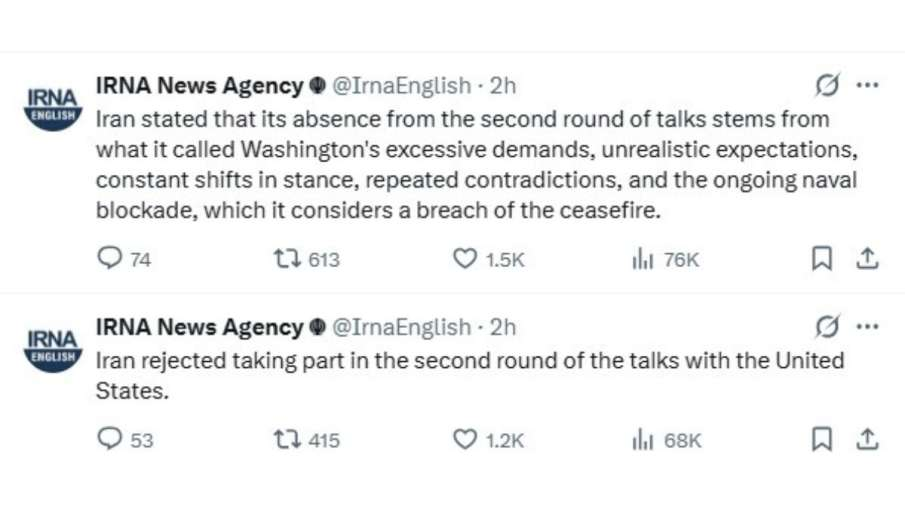Open more options for the first tweet
This screenshot has height=509, width=905.
point(867,86)
